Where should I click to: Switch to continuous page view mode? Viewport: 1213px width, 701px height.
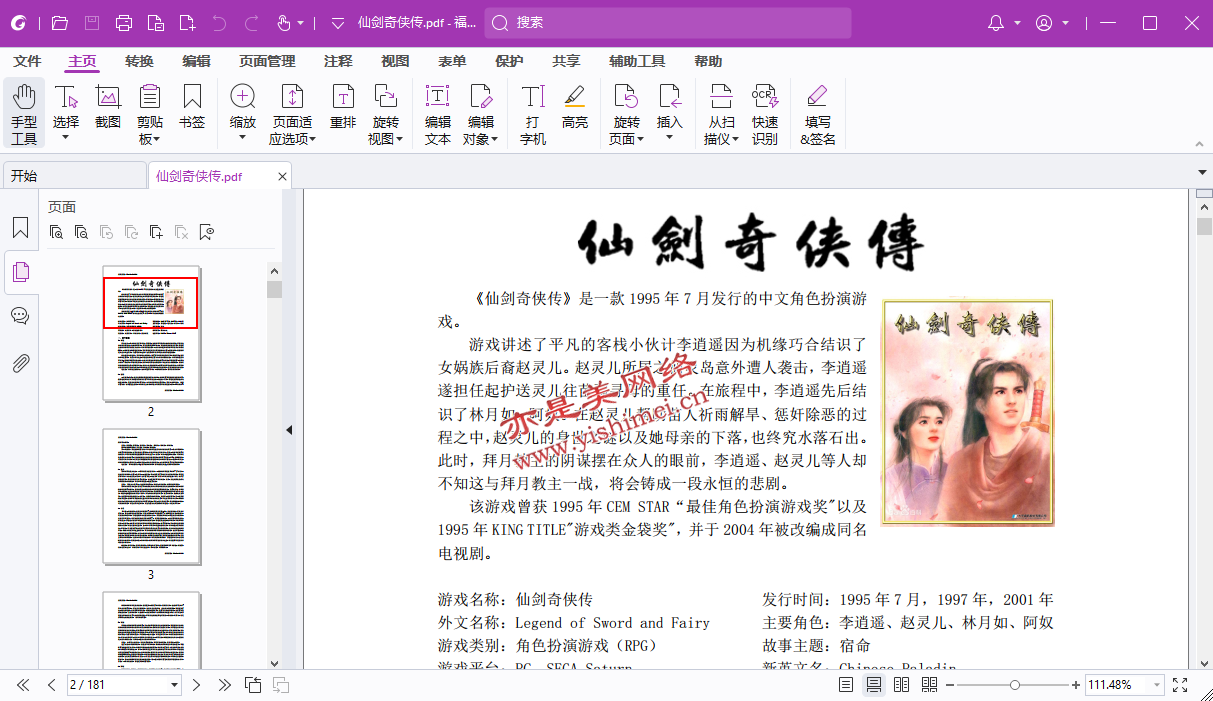(874, 685)
